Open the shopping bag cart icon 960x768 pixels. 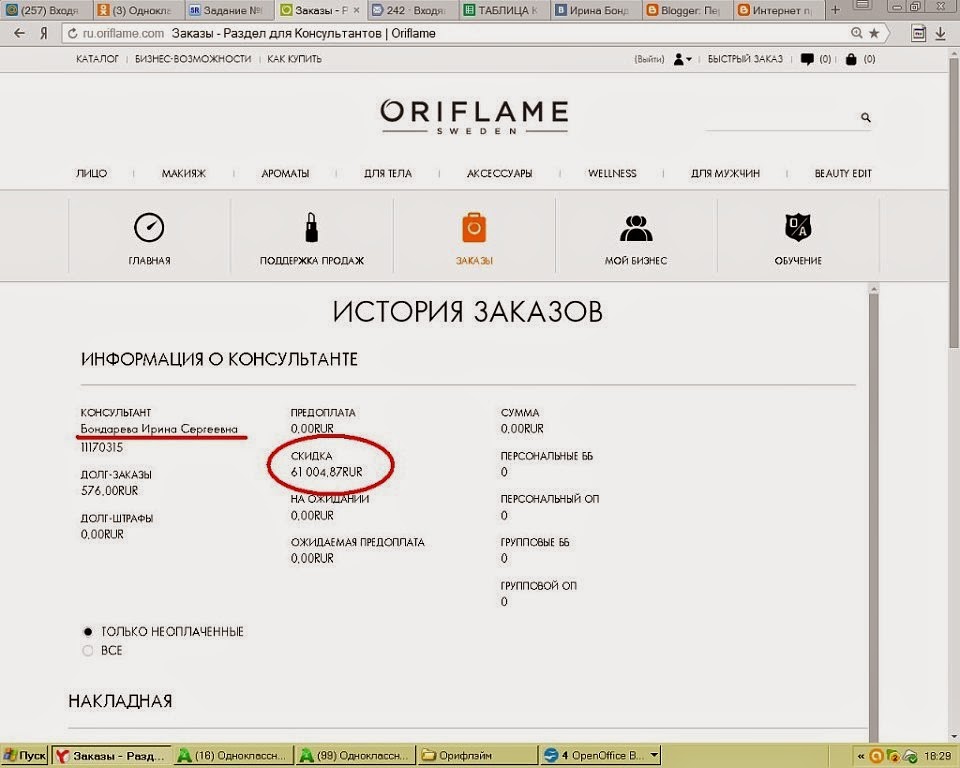click(851, 59)
